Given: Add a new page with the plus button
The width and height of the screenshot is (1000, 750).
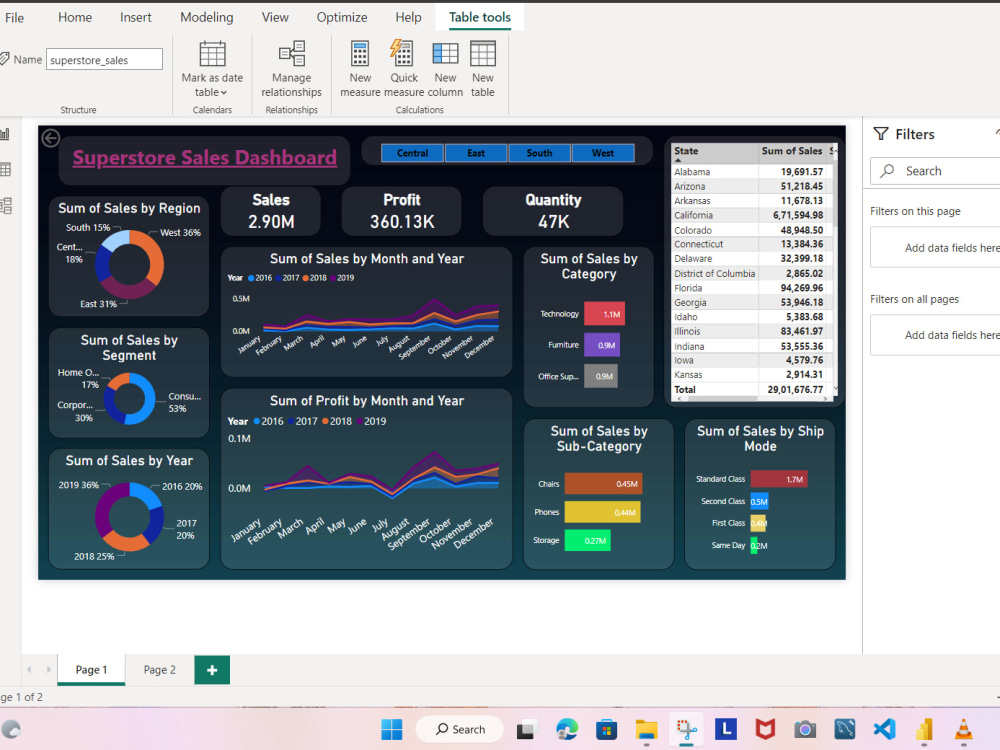Looking at the screenshot, I should pyautogui.click(x=211, y=670).
